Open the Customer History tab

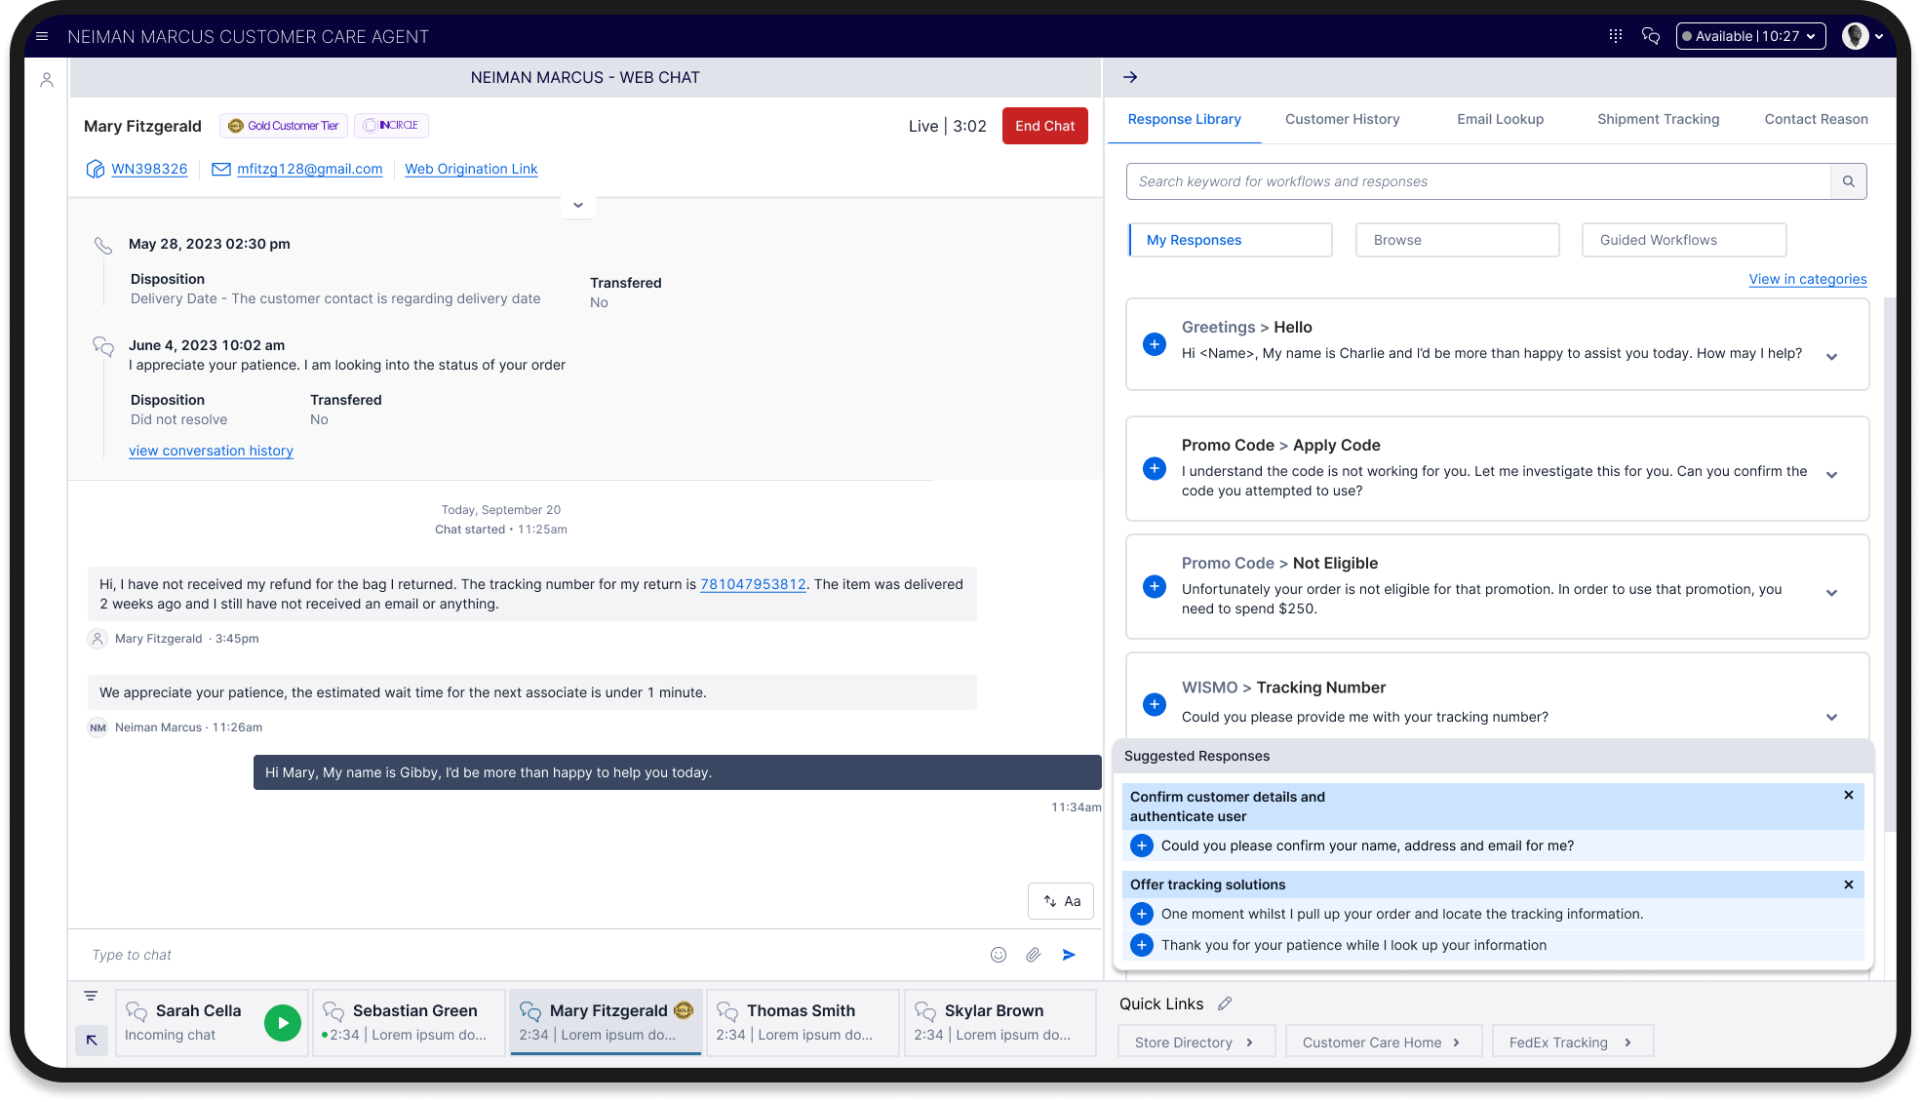[1341, 119]
